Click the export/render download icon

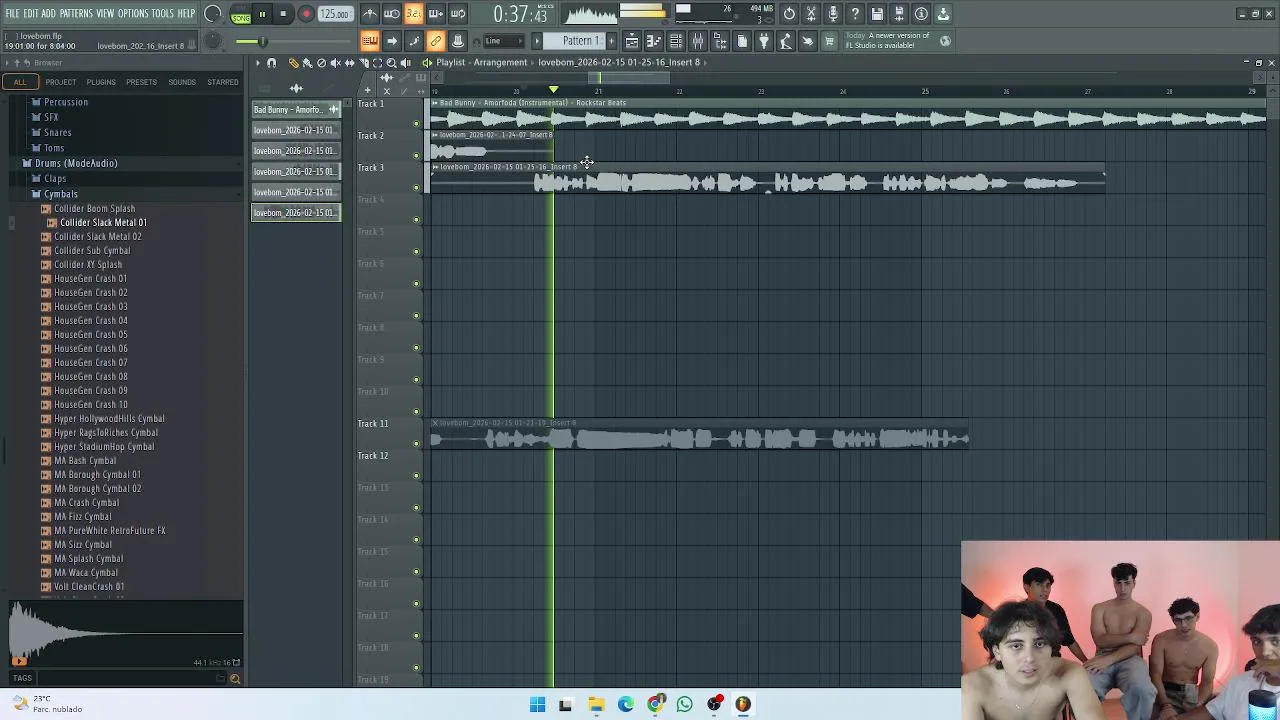coord(943,14)
